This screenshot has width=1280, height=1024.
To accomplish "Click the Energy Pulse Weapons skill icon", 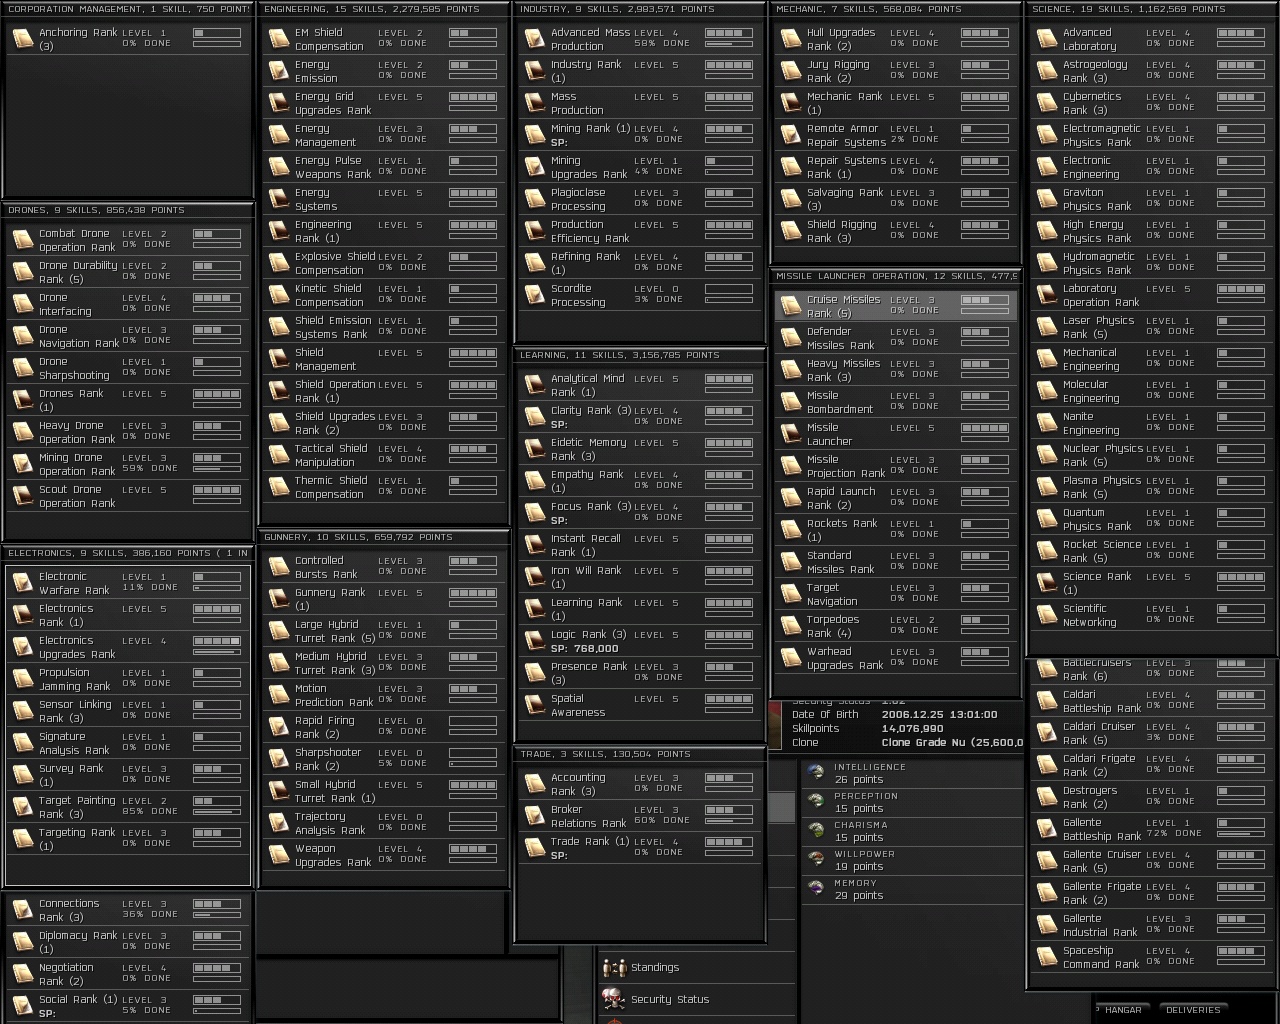I will 278,167.
